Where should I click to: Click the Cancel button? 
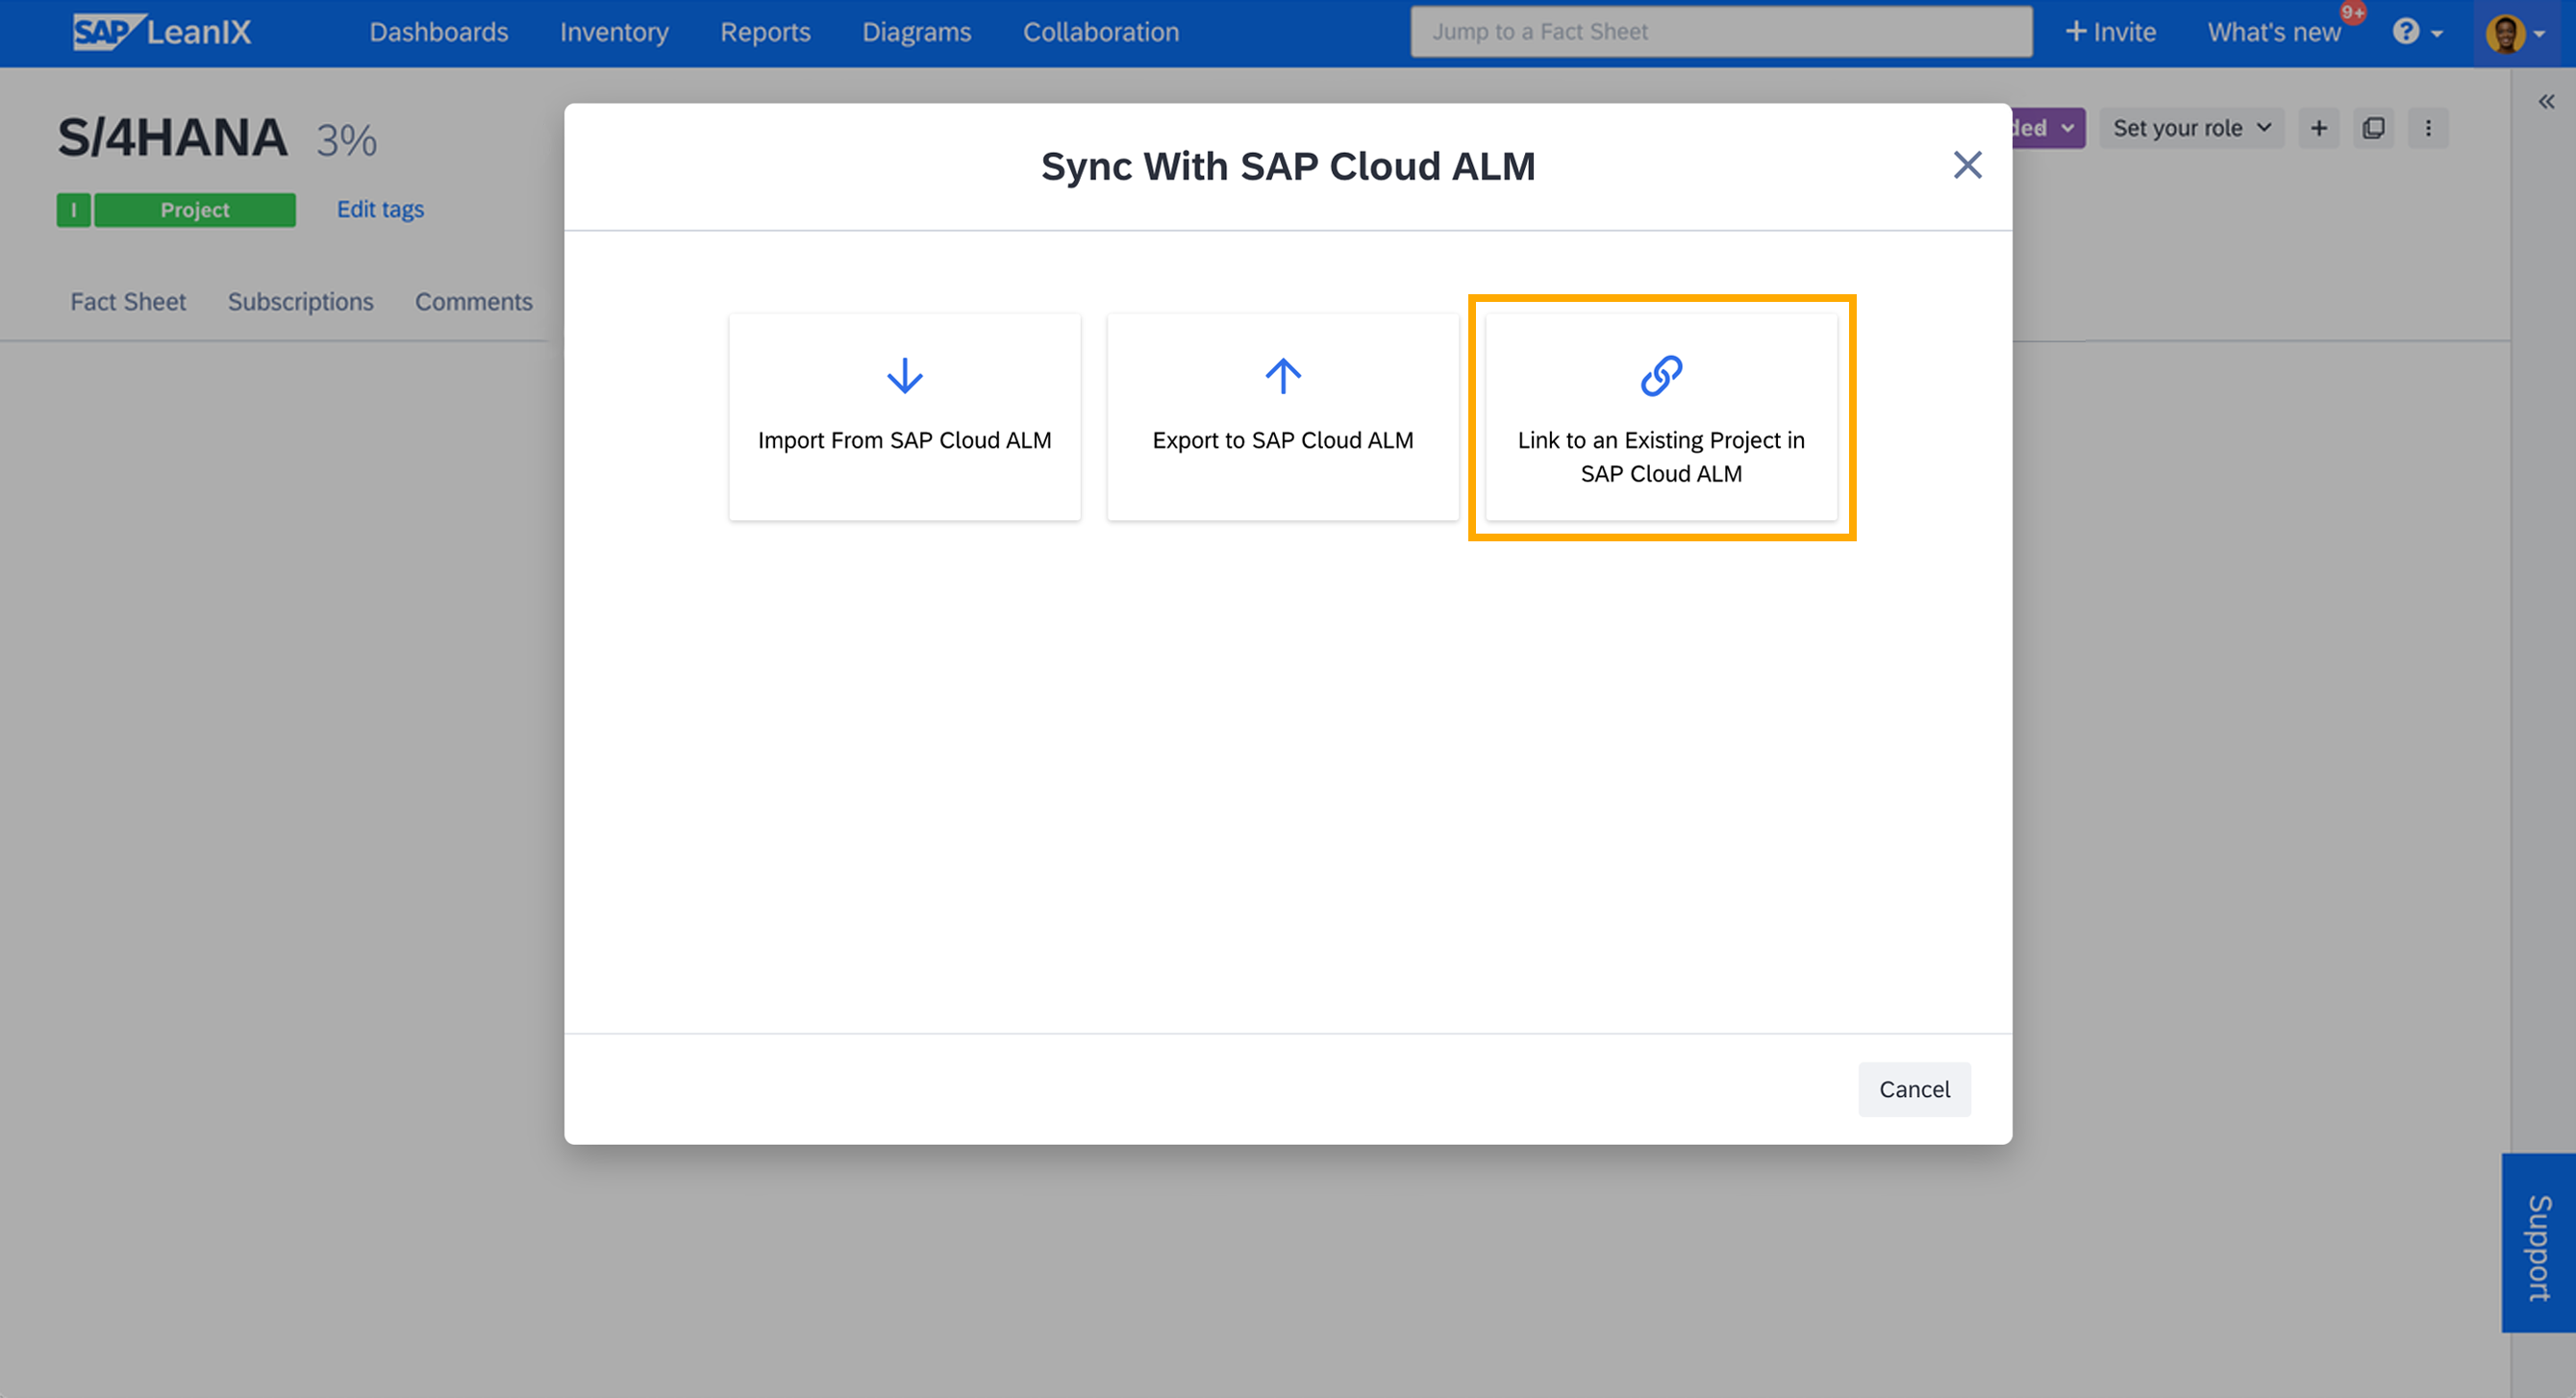tap(1913, 1088)
